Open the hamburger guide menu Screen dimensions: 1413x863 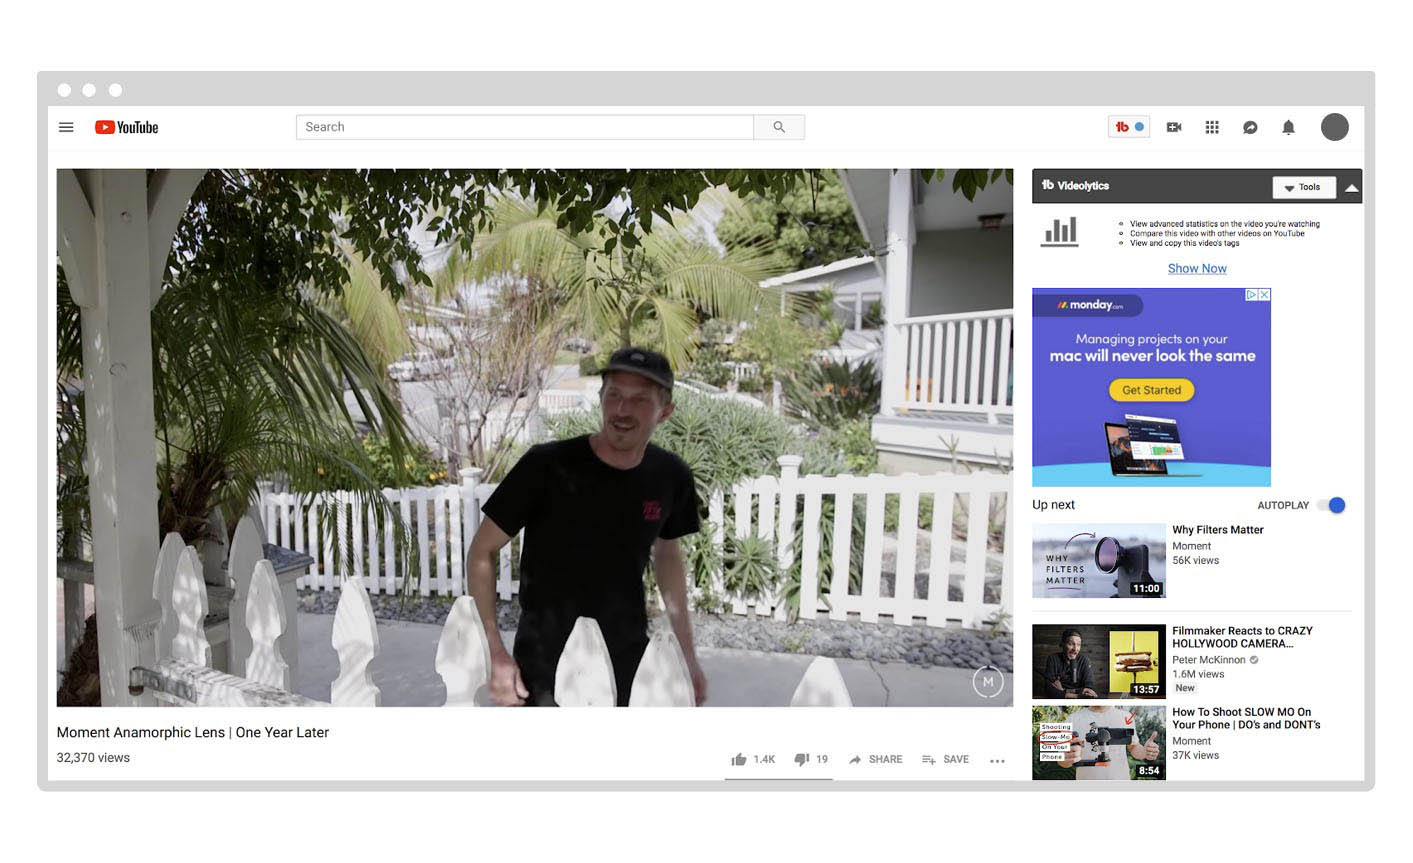pos(66,127)
